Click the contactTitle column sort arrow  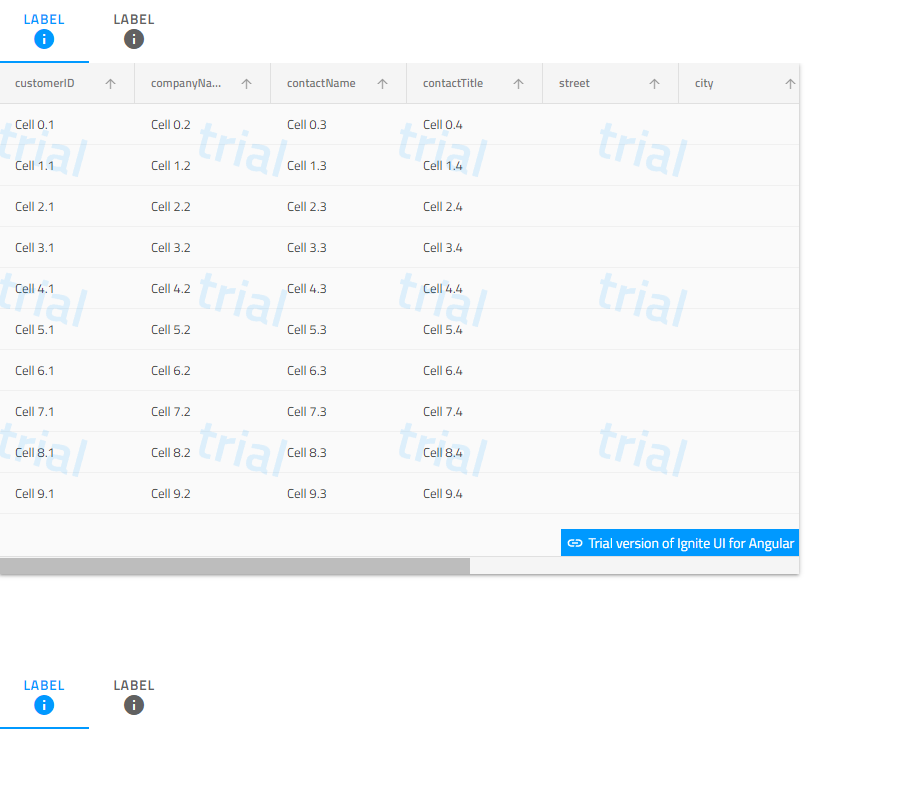pos(519,84)
